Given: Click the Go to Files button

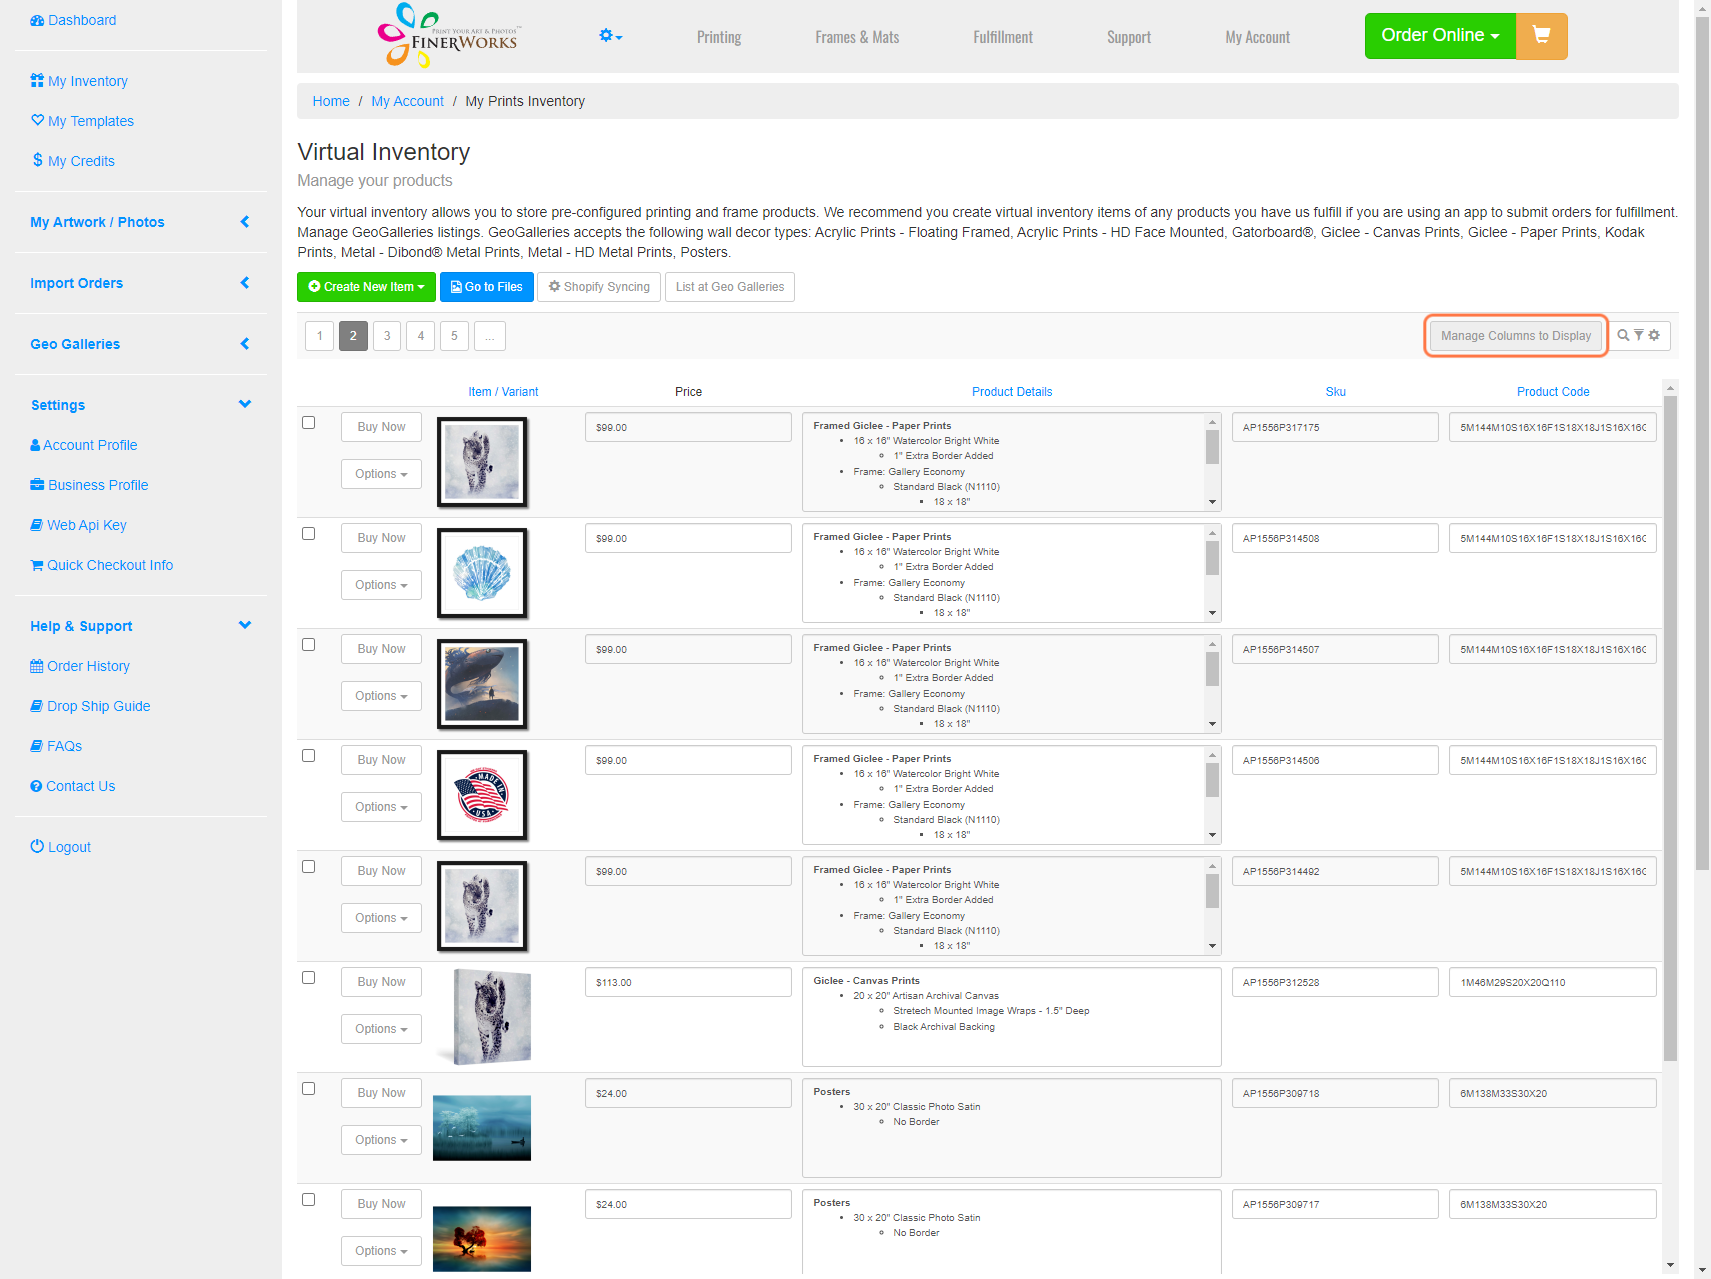Looking at the screenshot, I should pyautogui.click(x=487, y=287).
